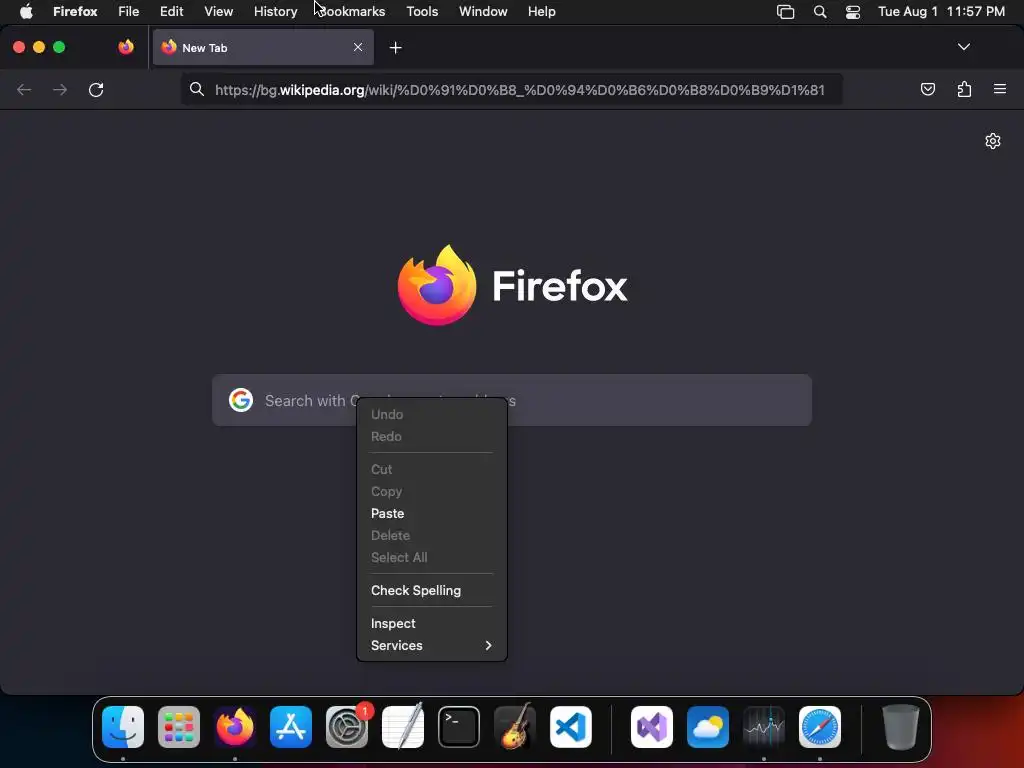Viewport: 1024px width, 768px height.
Task: Click the Firefox back arrow button
Action: pyautogui.click(x=24, y=89)
